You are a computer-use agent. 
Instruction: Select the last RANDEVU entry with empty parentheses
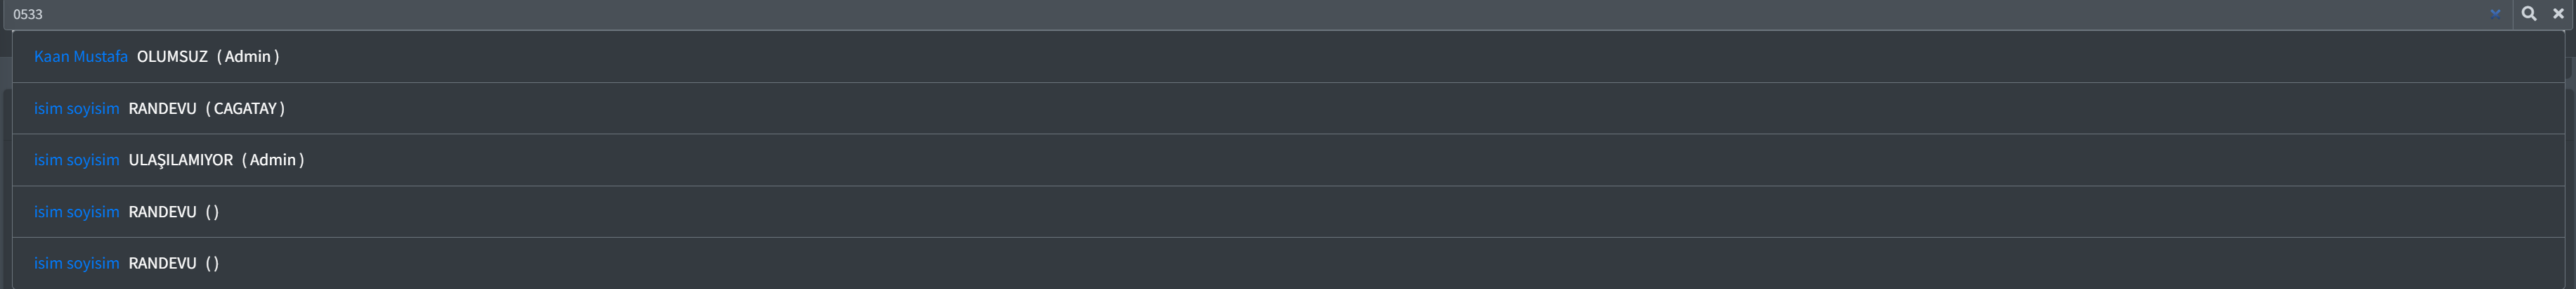tap(162, 263)
